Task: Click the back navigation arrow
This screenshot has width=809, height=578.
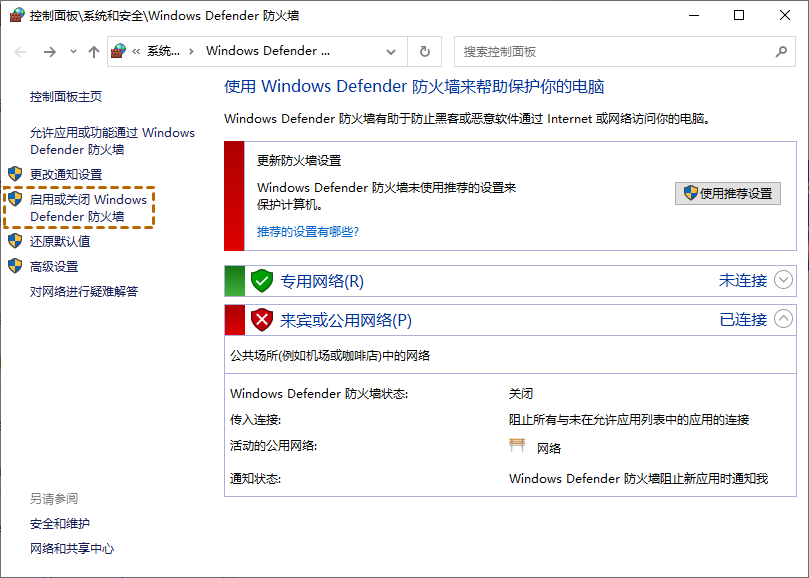Action: [18, 50]
